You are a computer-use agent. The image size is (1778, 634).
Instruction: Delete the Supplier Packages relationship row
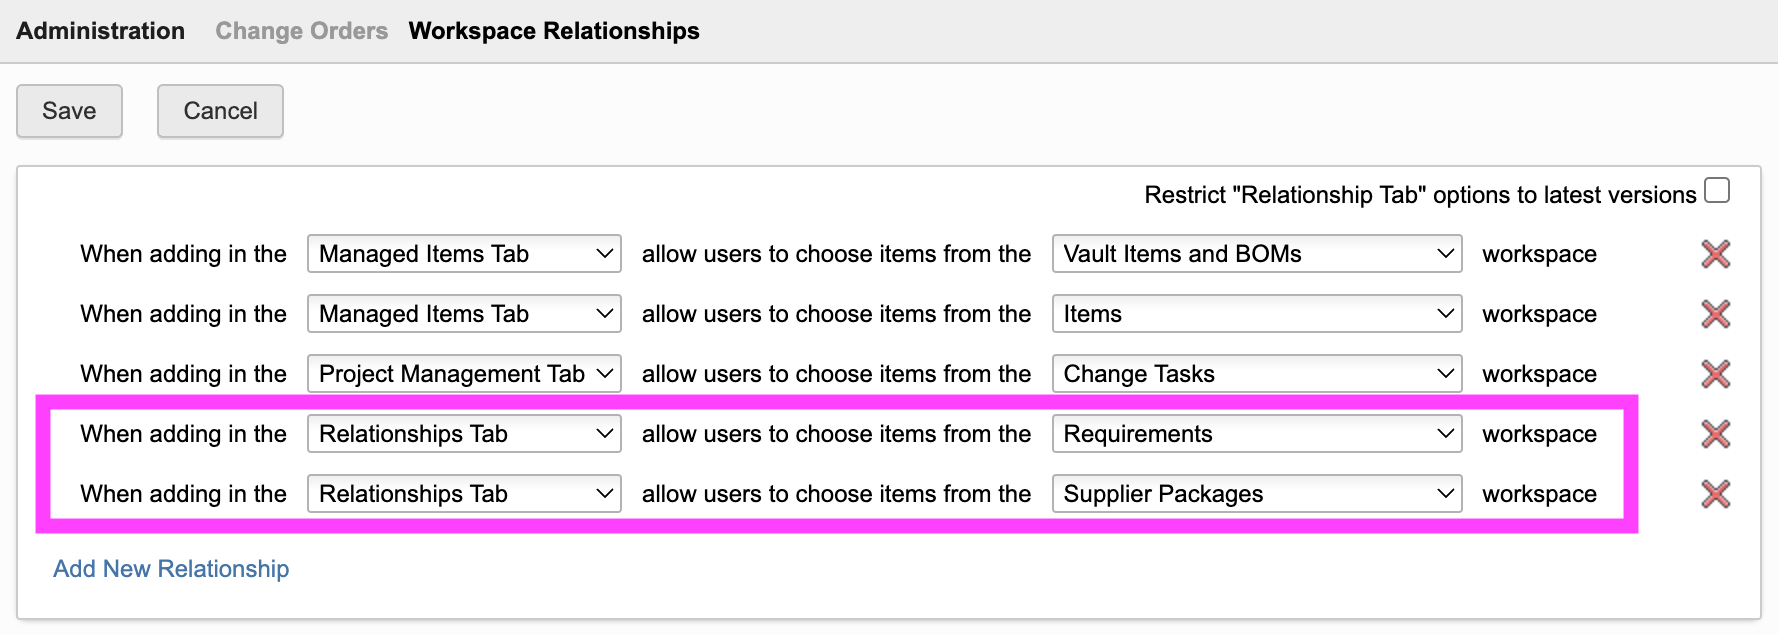pos(1715,494)
